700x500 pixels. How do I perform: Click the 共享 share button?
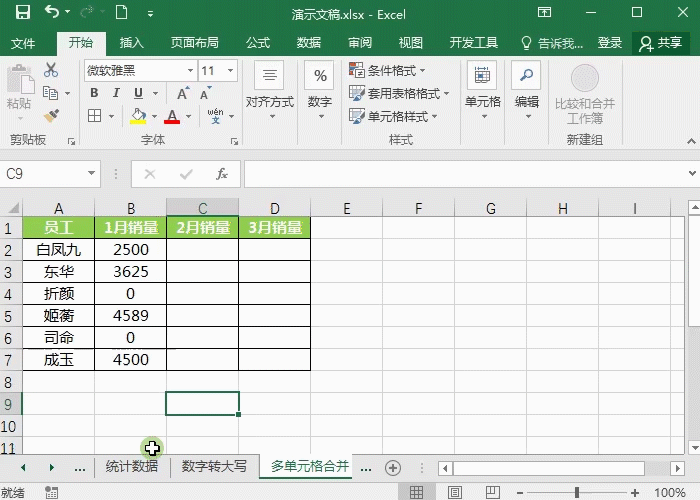661,43
